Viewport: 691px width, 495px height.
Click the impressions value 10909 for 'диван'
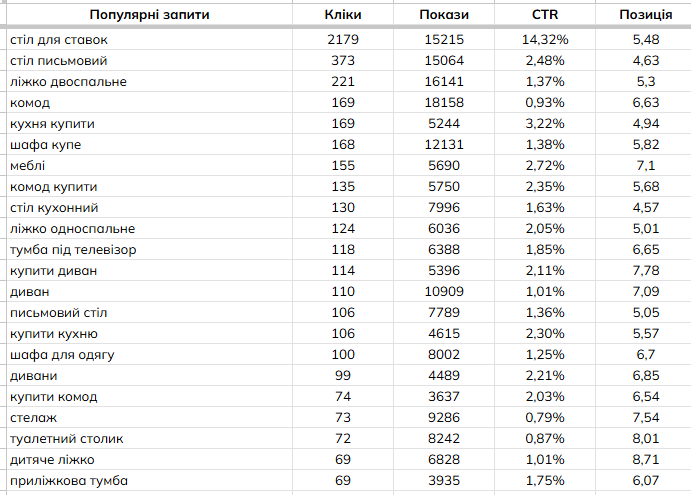[x=445, y=291]
